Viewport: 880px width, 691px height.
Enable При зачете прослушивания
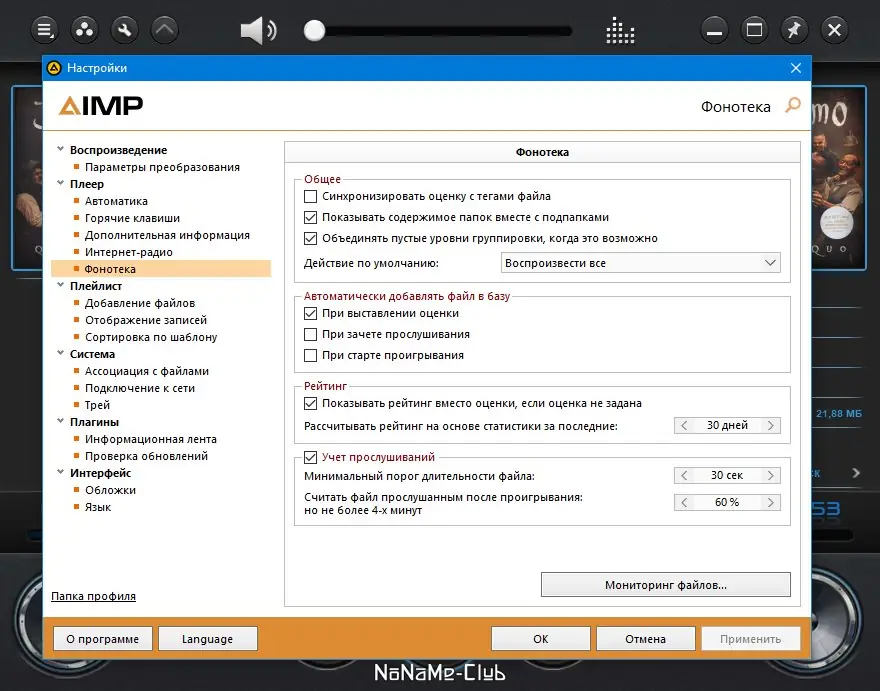click(310, 335)
